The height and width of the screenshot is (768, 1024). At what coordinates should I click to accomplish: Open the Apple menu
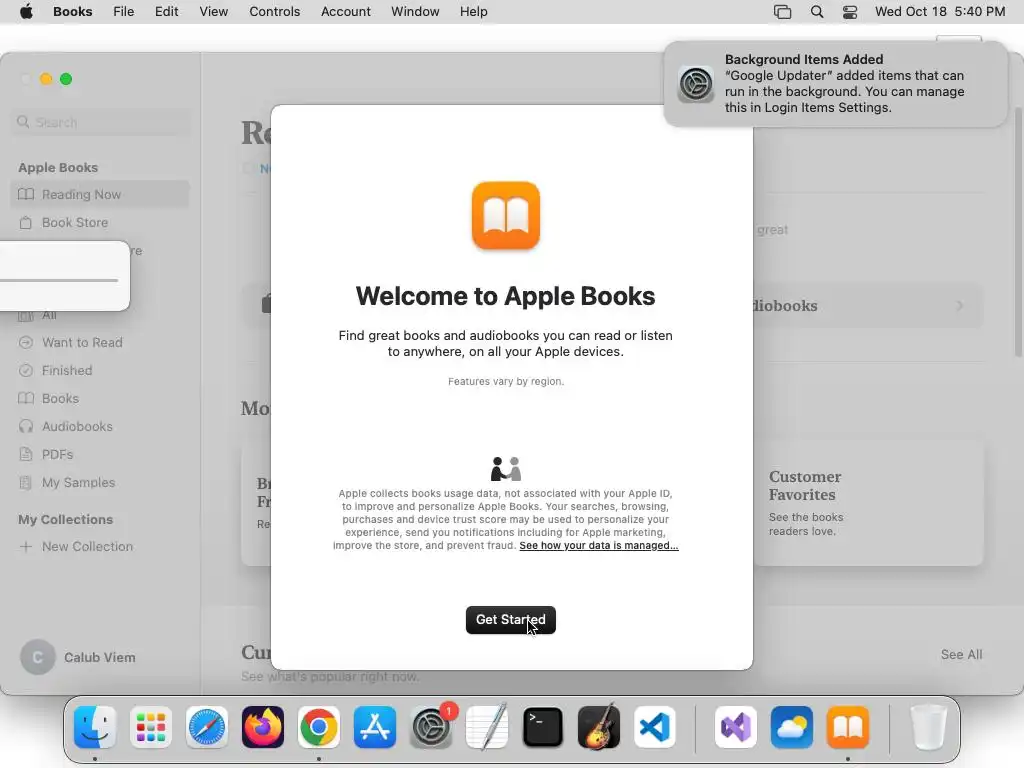[x=26, y=12]
